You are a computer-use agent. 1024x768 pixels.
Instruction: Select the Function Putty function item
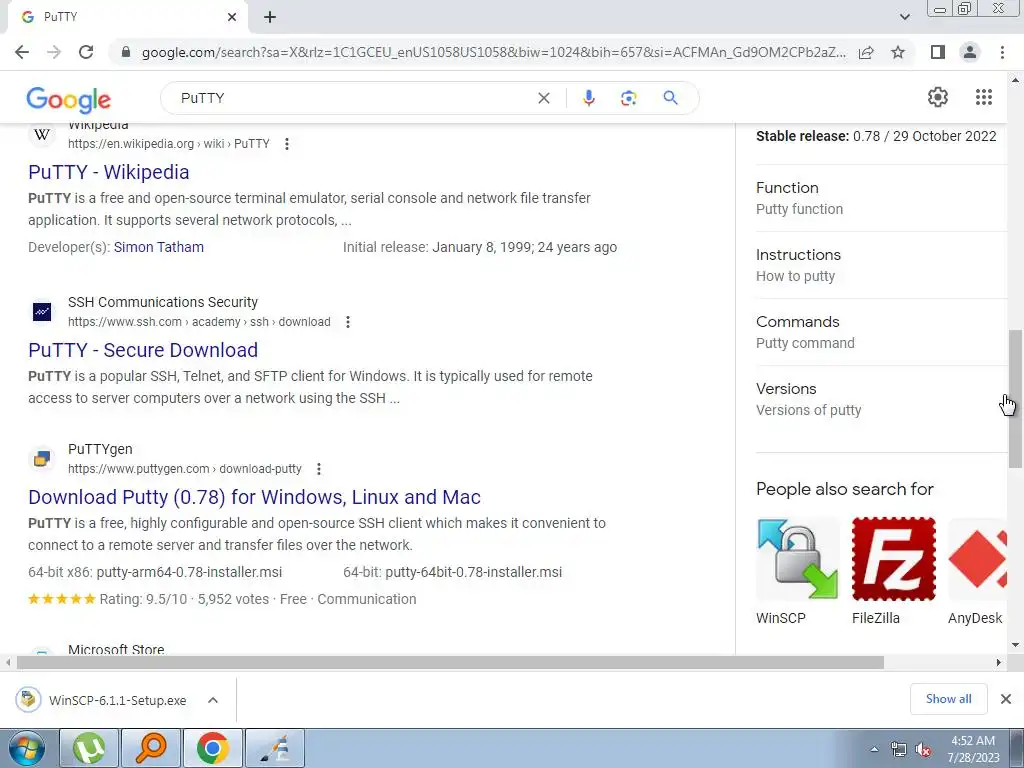click(x=882, y=199)
